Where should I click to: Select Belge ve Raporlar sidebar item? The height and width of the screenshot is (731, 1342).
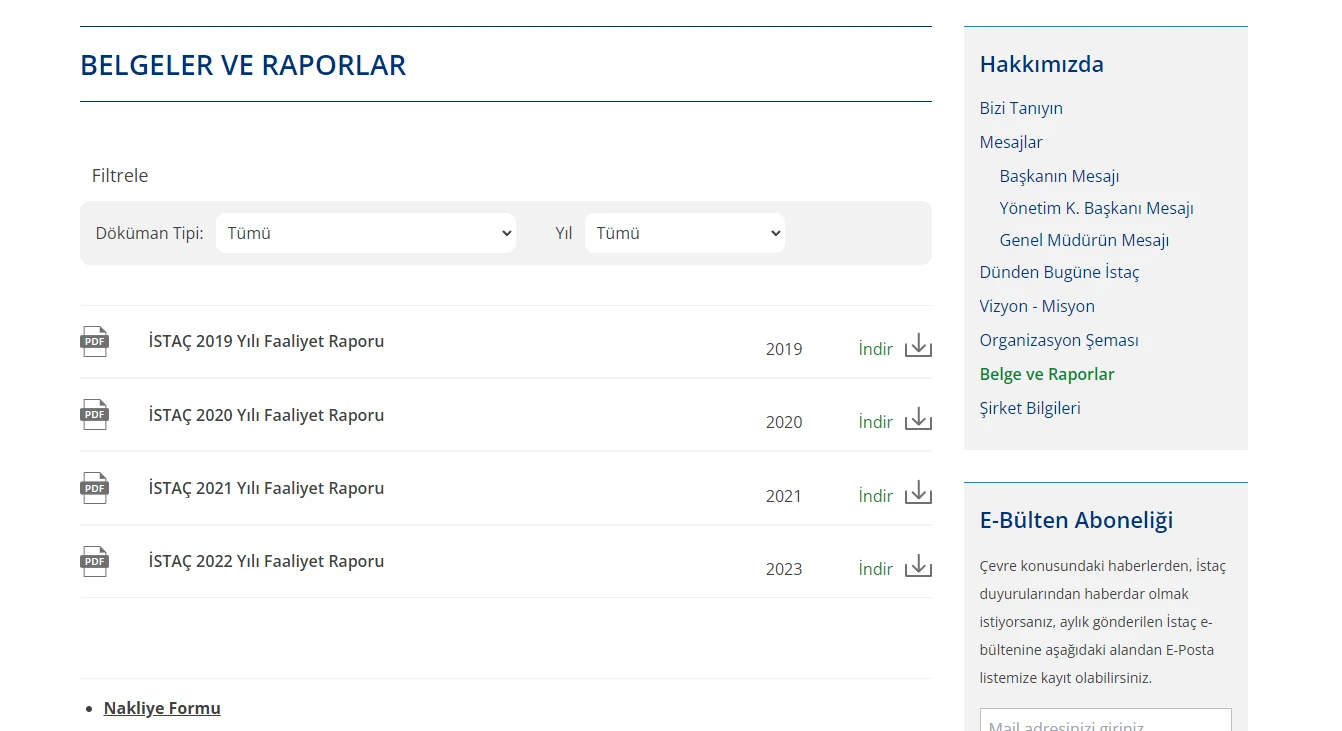pyautogui.click(x=1047, y=374)
